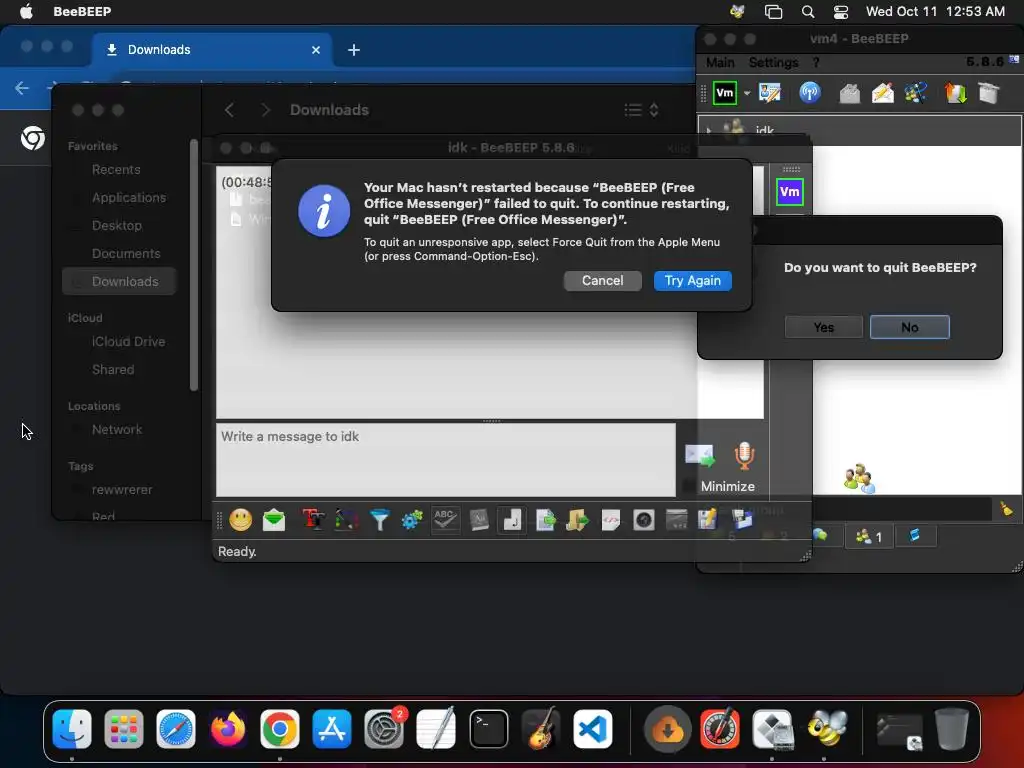This screenshot has height=768, width=1024.
Task: Select Shared in the Finder sidebar
Action: tap(112, 370)
